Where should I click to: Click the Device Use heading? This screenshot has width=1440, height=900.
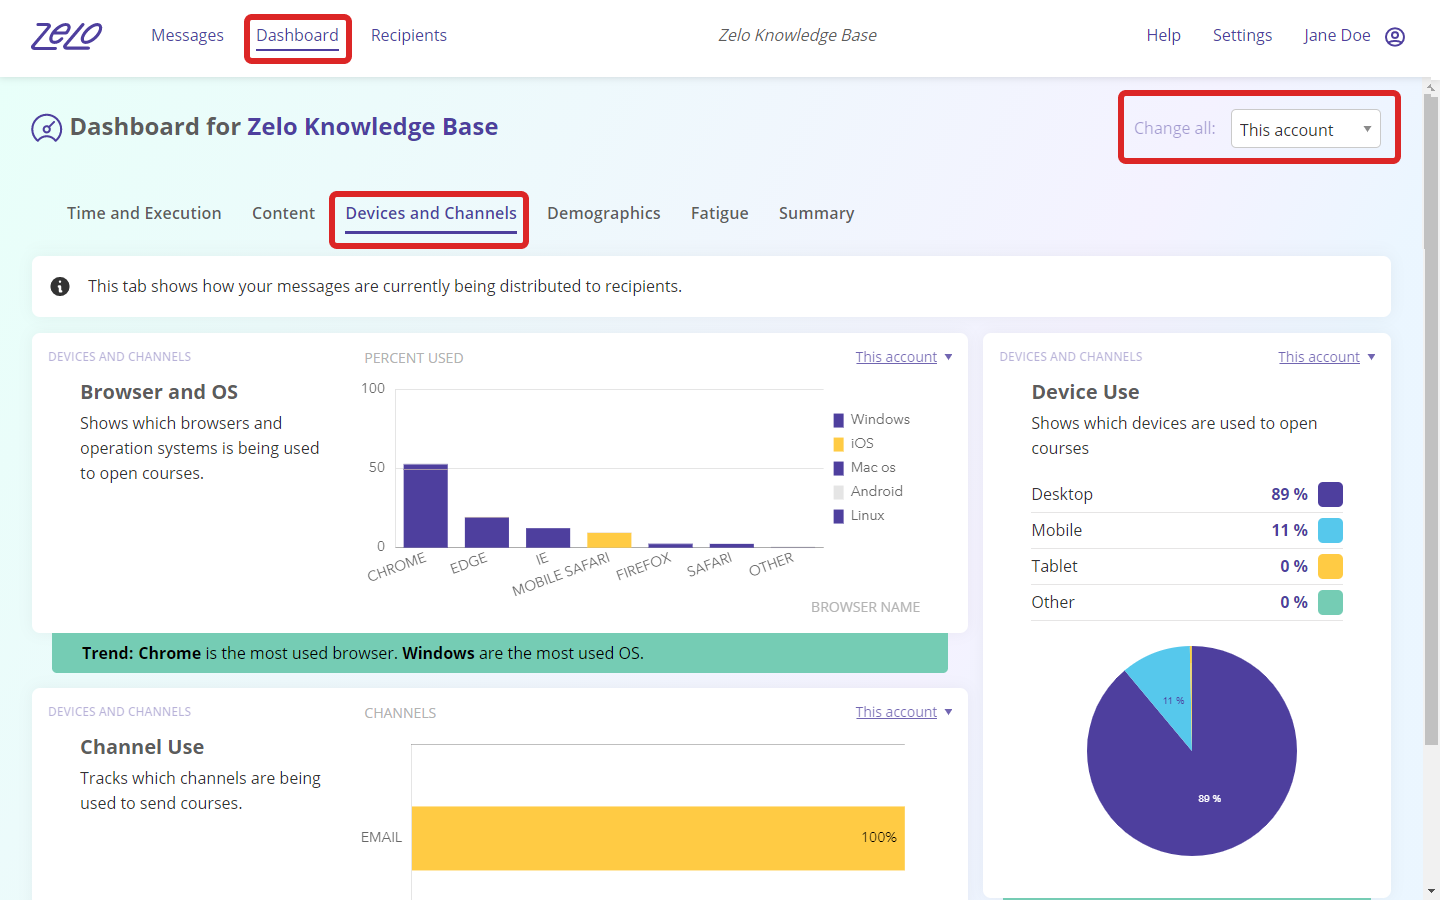(1085, 392)
